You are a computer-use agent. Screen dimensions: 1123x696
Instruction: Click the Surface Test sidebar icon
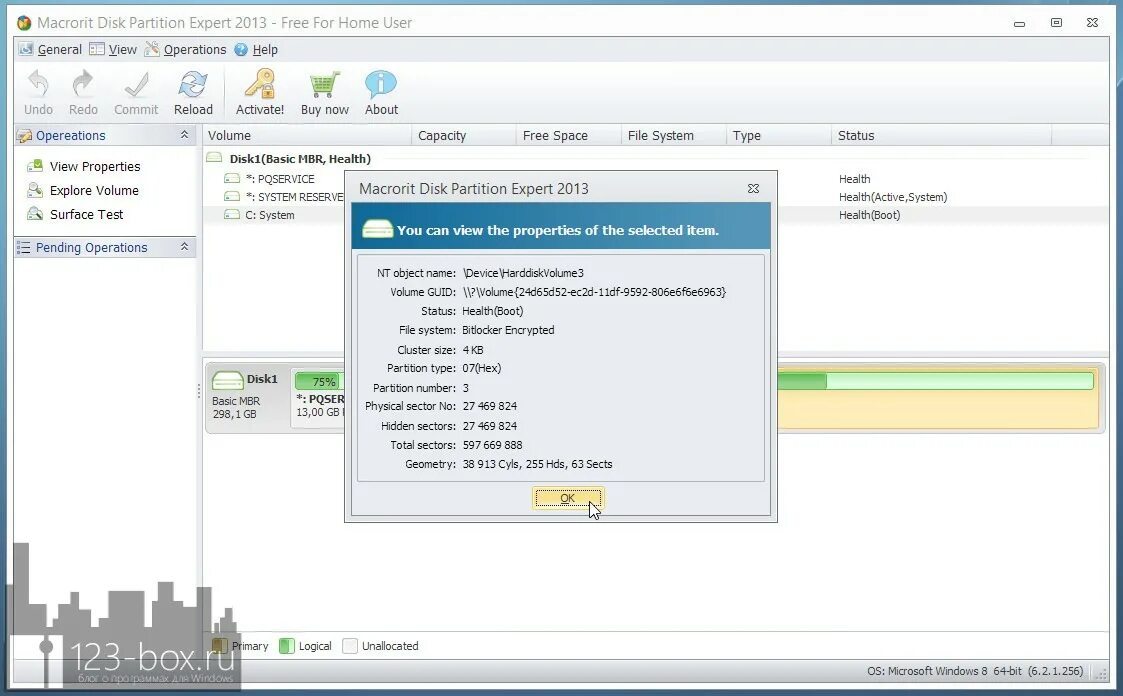click(34, 213)
